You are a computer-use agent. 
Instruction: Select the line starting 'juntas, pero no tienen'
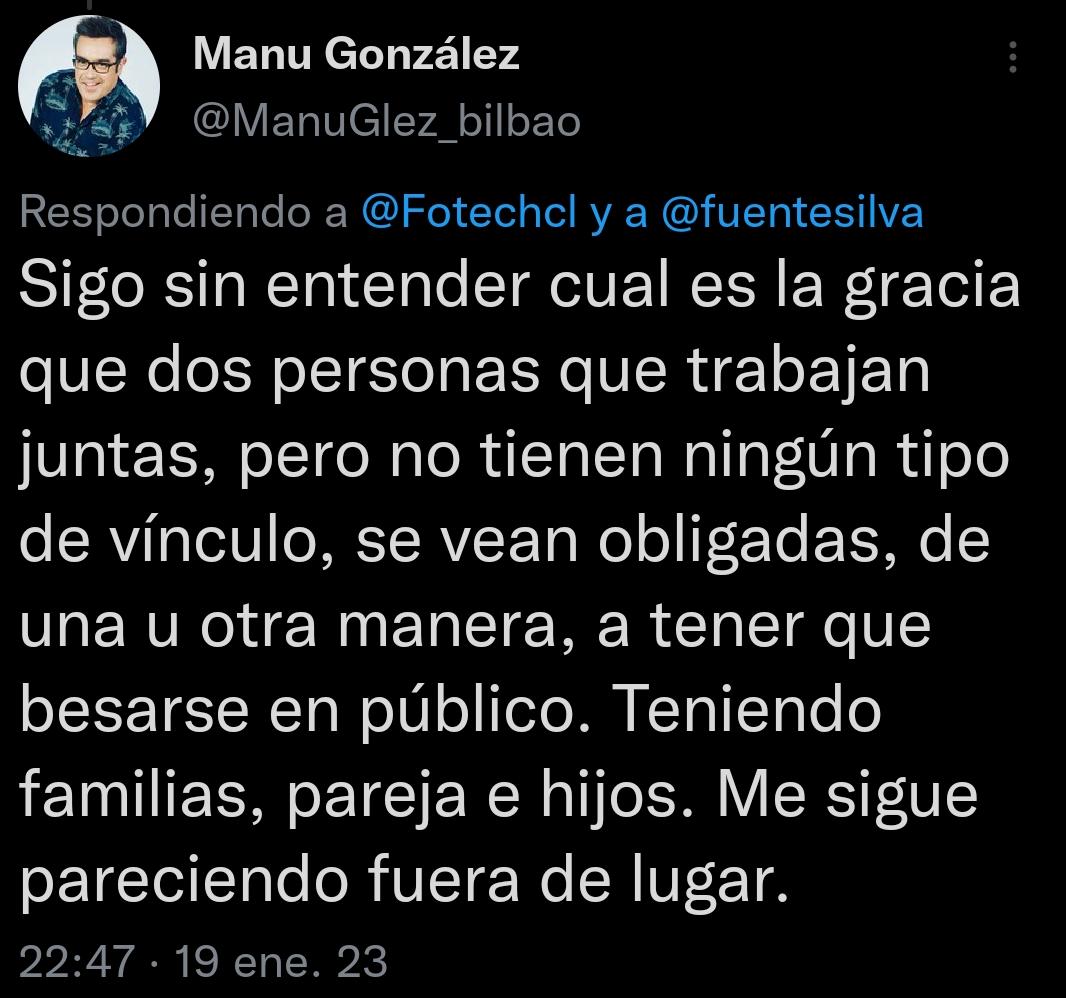tap(514, 458)
